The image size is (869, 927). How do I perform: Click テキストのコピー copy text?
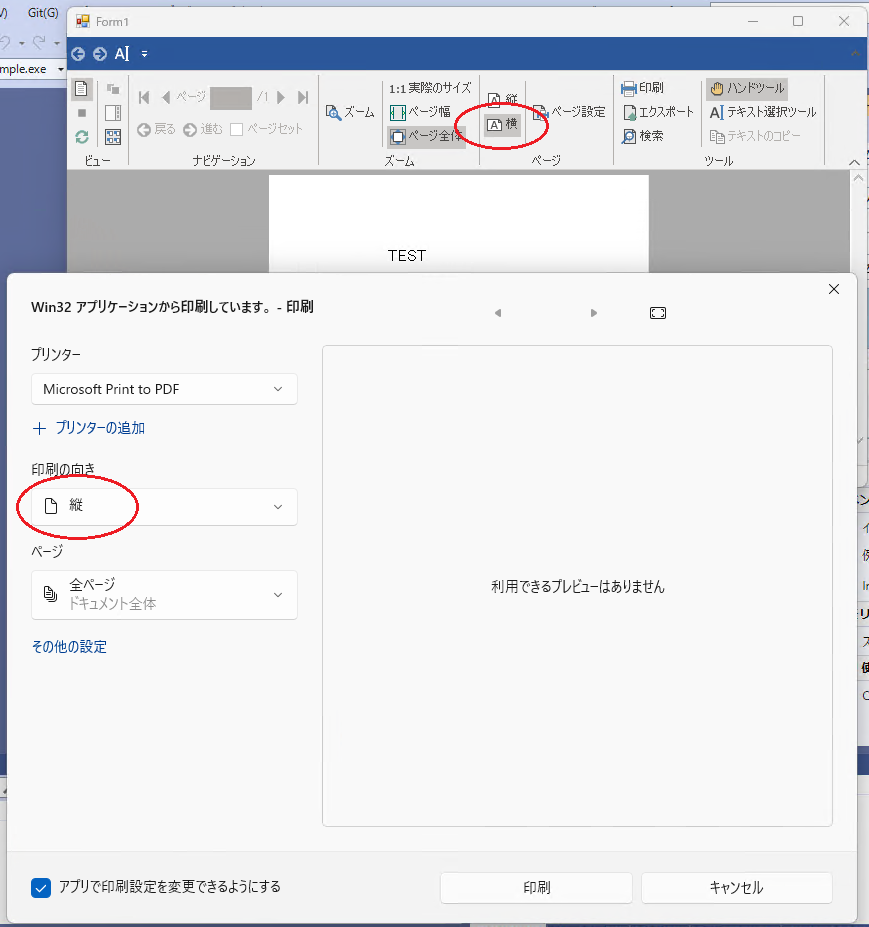click(x=755, y=136)
